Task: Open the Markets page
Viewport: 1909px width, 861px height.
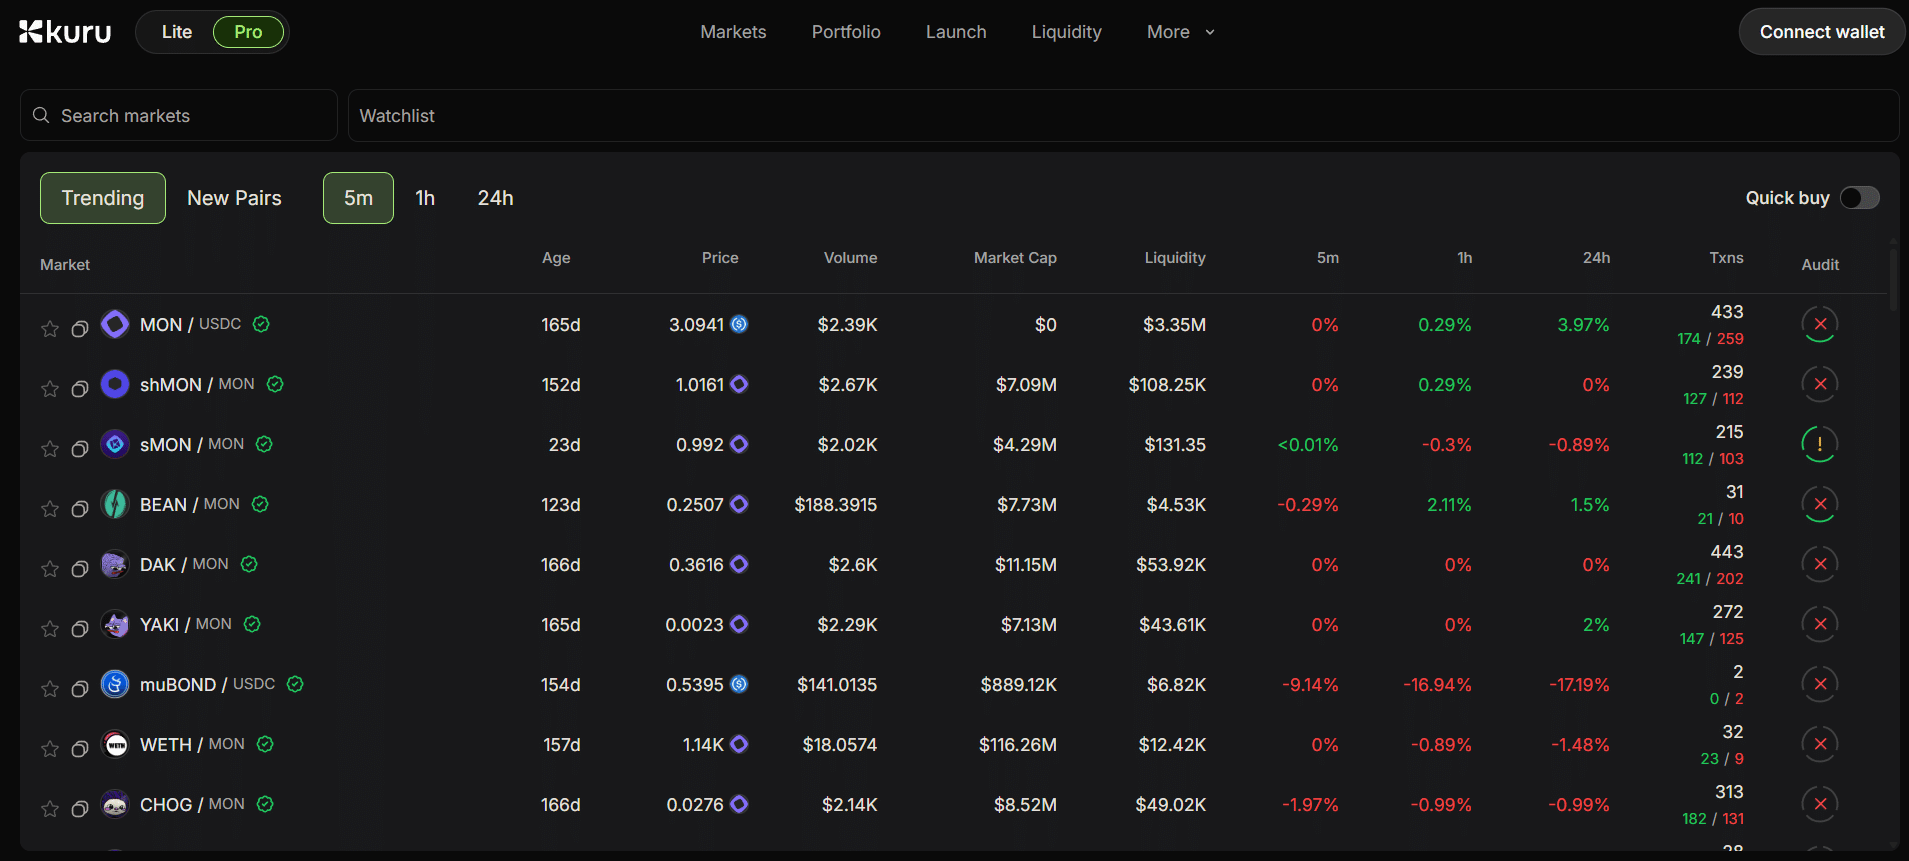Action: [x=733, y=32]
